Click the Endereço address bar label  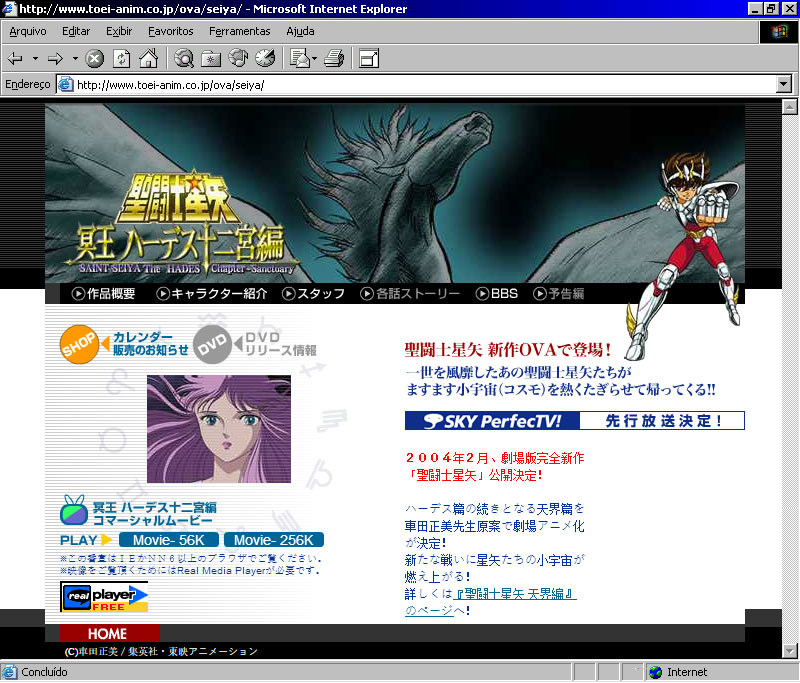pyautogui.click(x=28, y=84)
